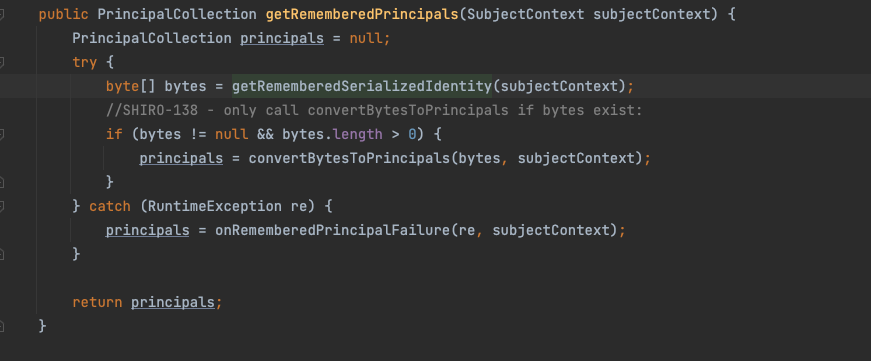Image resolution: width=871 pixels, height=361 pixels.
Task: Click highlighted getRememberedSerializedIdentity call
Action: pyautogui.click(x=362, y=87)
